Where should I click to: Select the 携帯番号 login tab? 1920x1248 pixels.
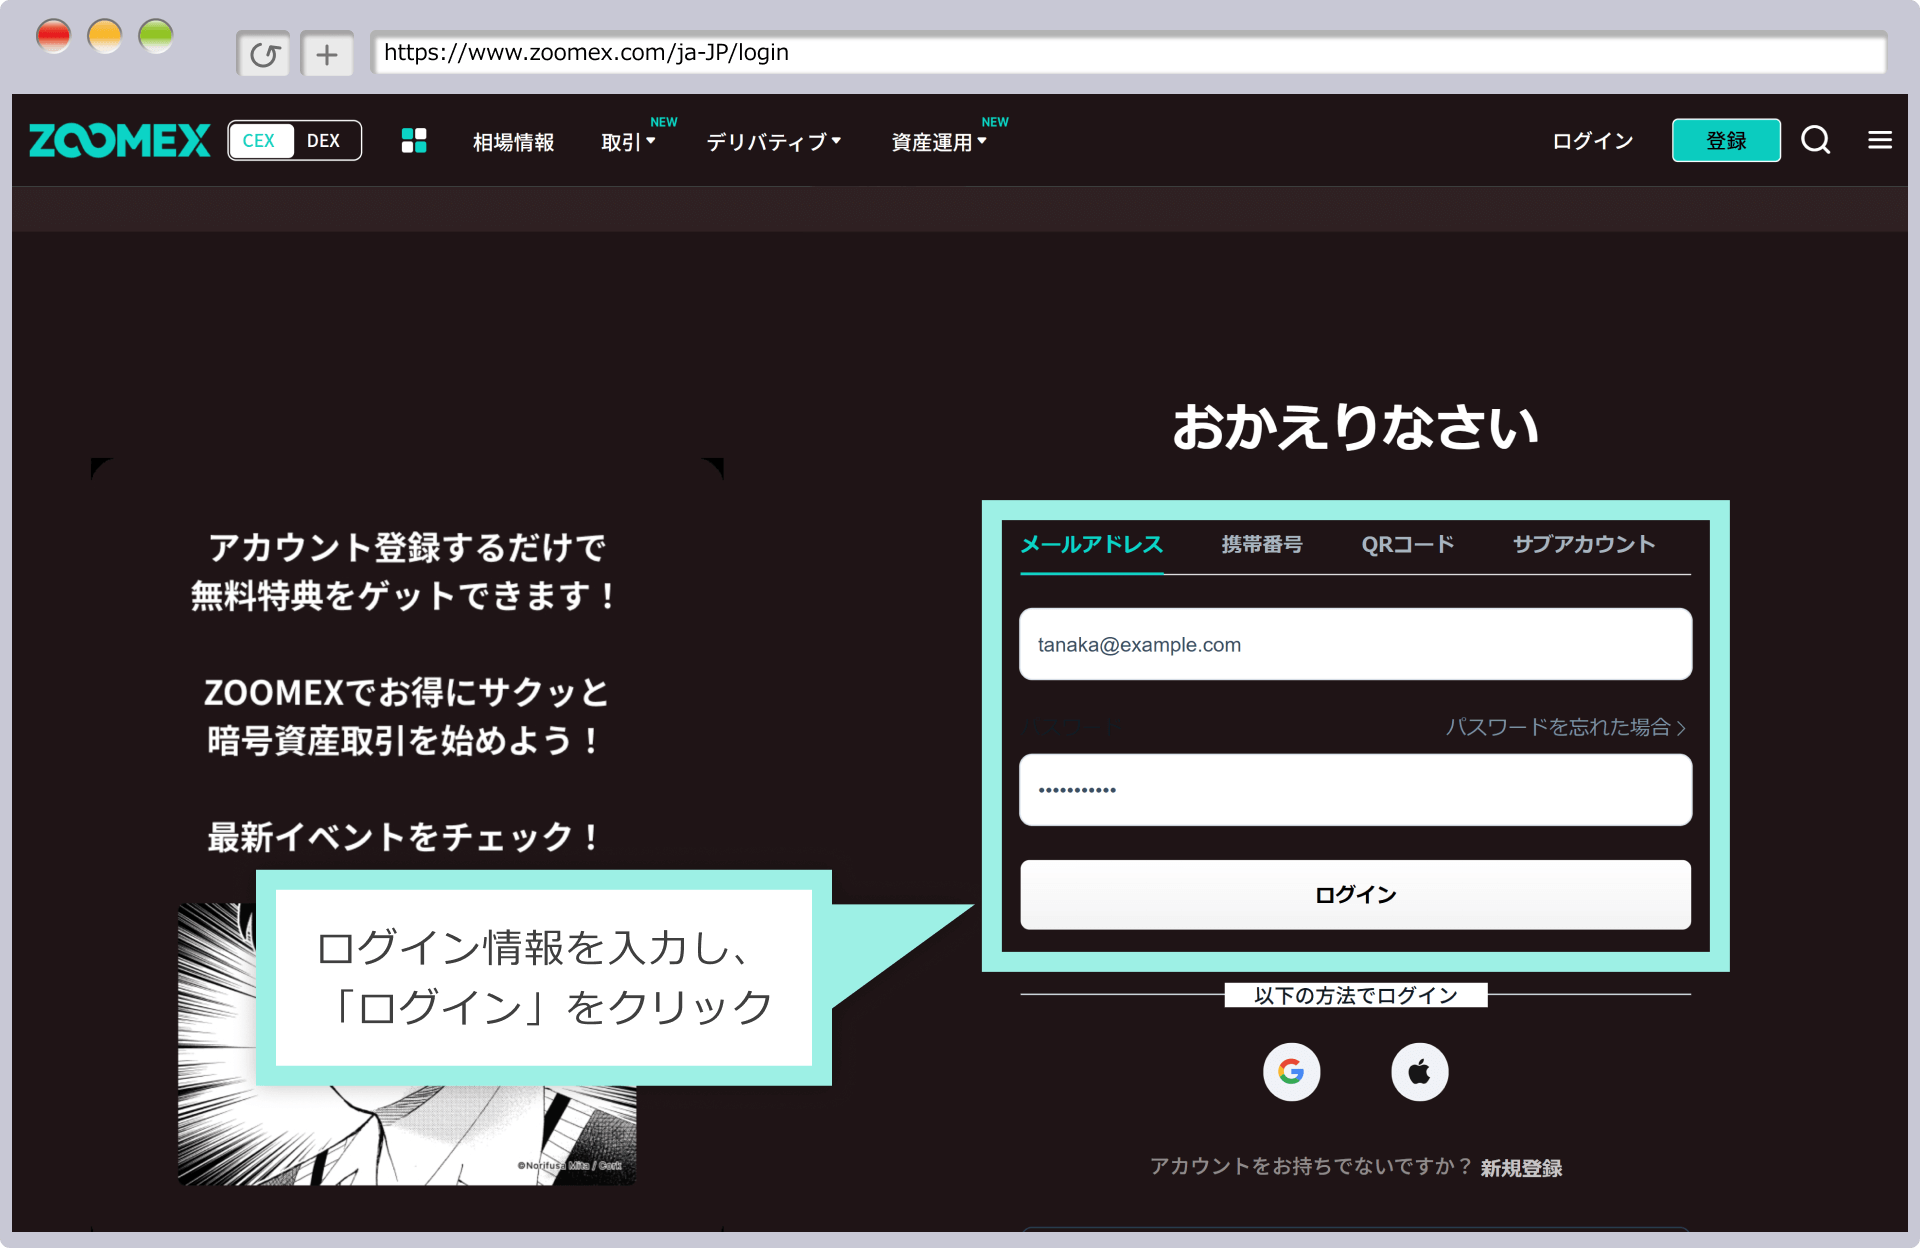click(x=1262, y=545)
